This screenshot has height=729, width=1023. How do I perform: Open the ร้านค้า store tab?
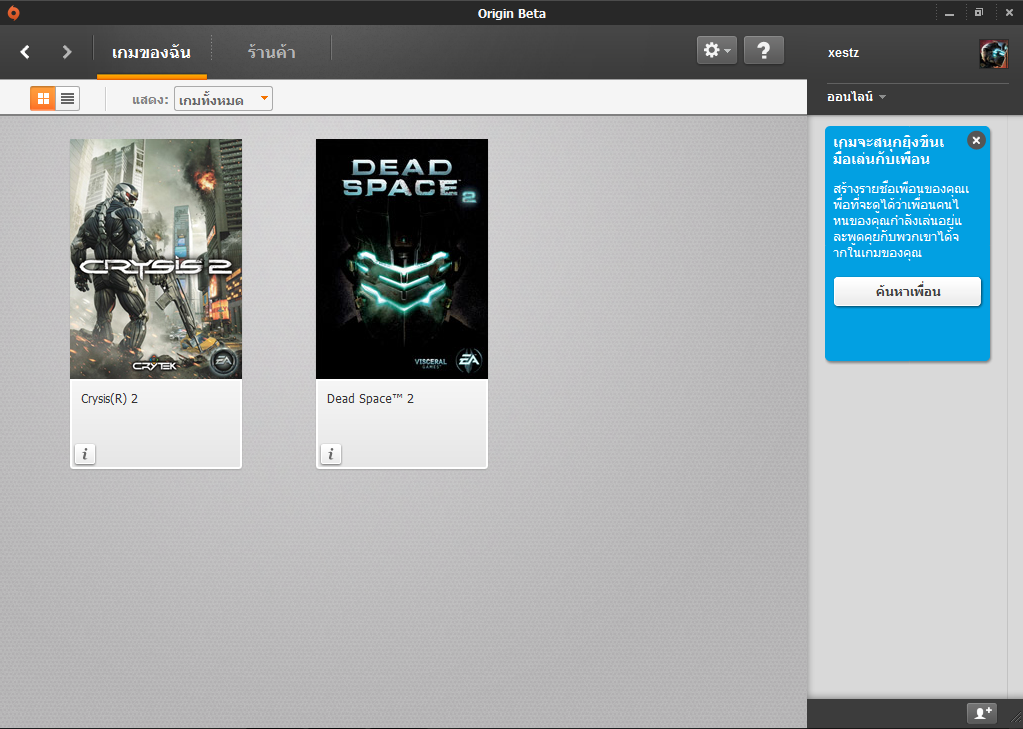pyautogui.click(x=271, y=53)
